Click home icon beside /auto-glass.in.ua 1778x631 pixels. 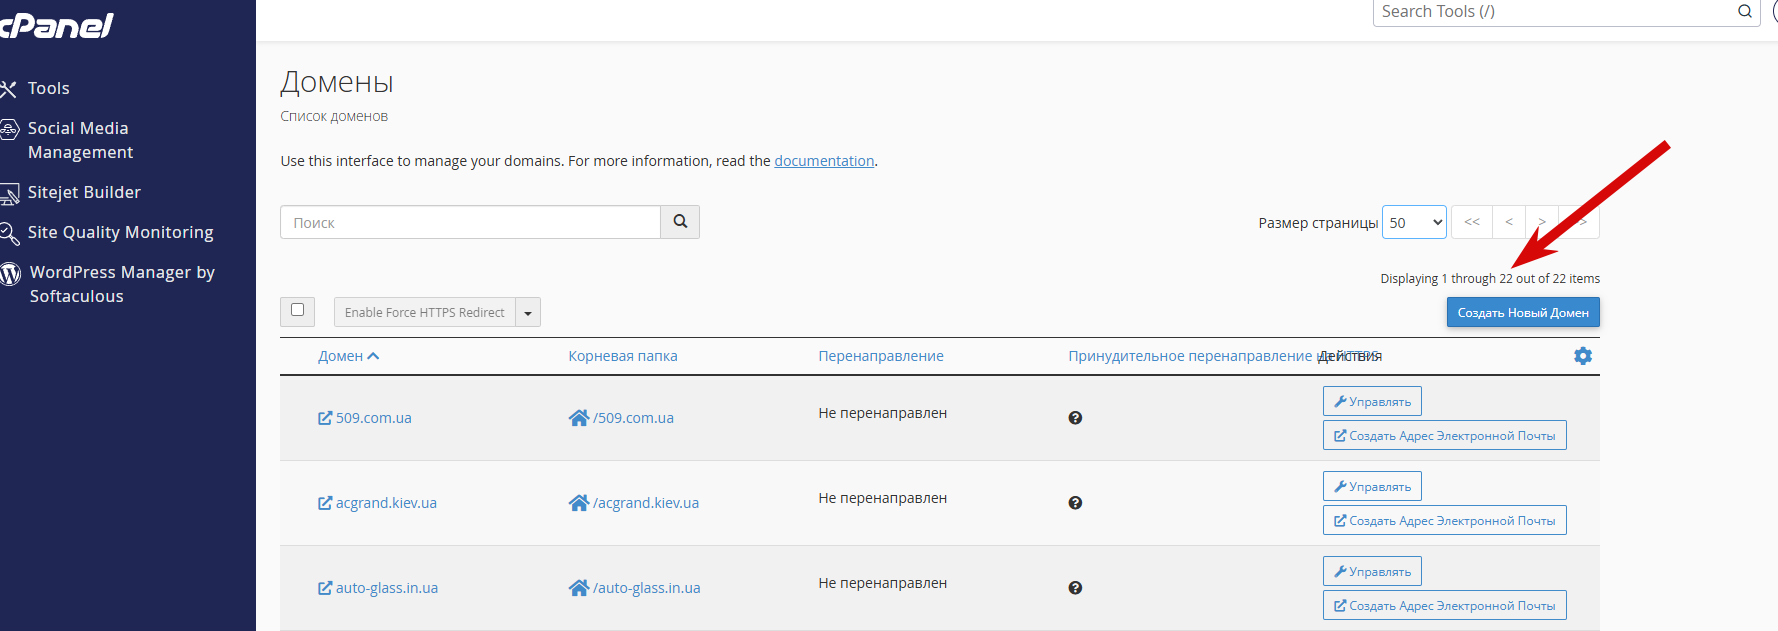pos(579,588)
